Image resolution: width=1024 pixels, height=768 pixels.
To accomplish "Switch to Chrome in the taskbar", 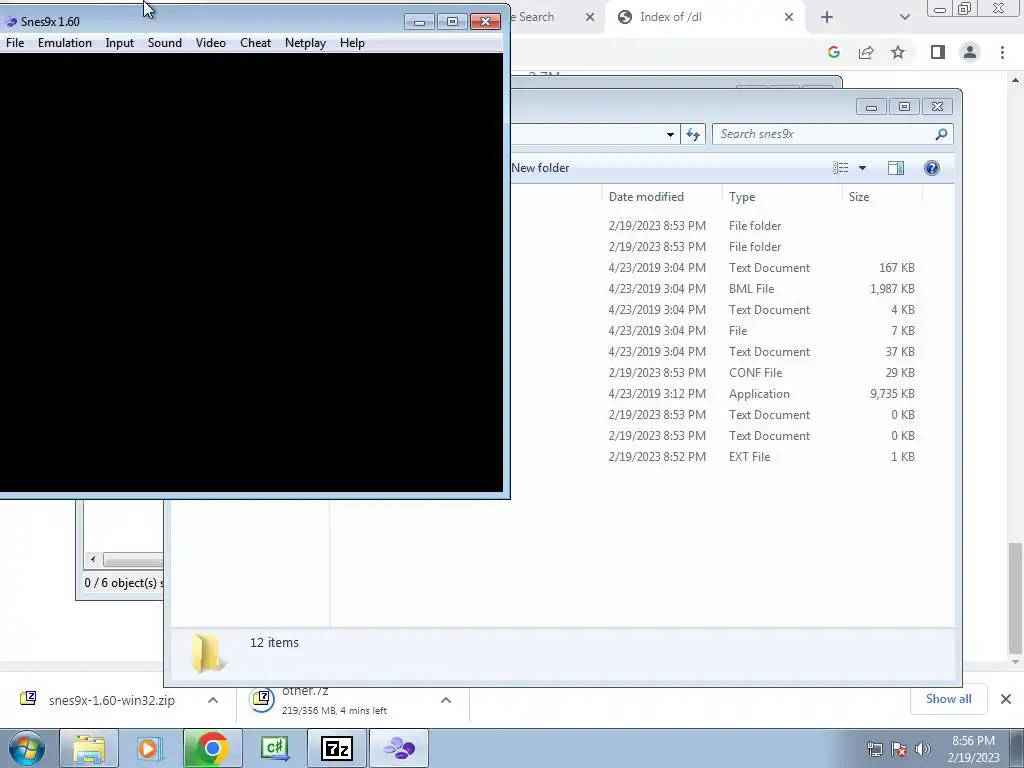I will coord(212,748).
